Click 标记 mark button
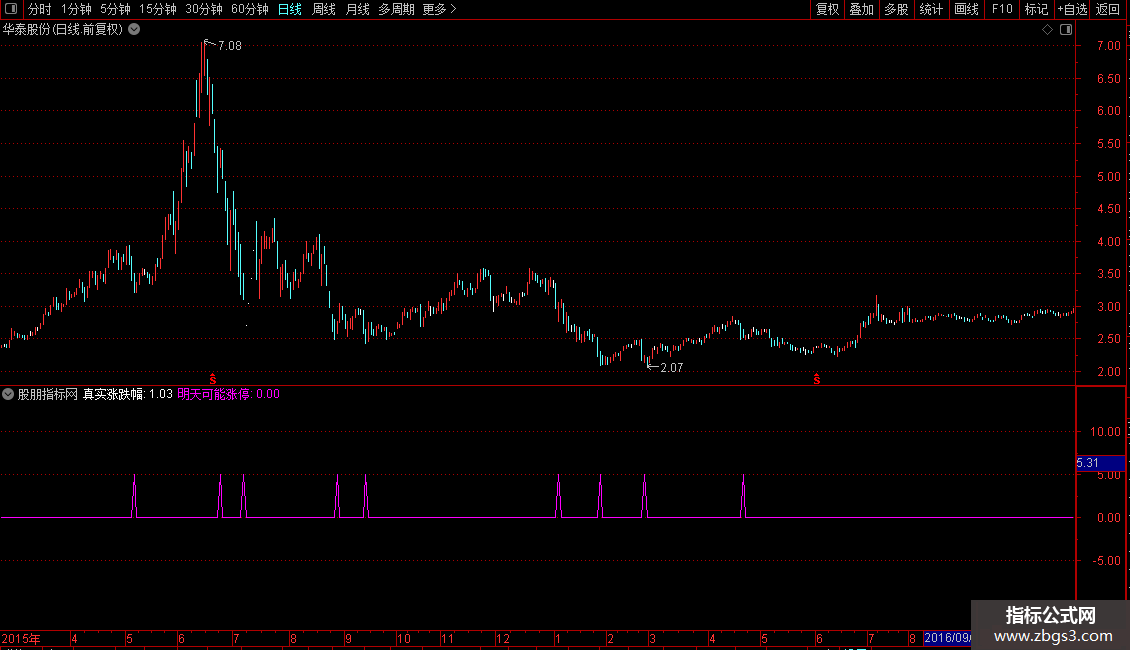1130x650 pixels. pos(1036,9)
